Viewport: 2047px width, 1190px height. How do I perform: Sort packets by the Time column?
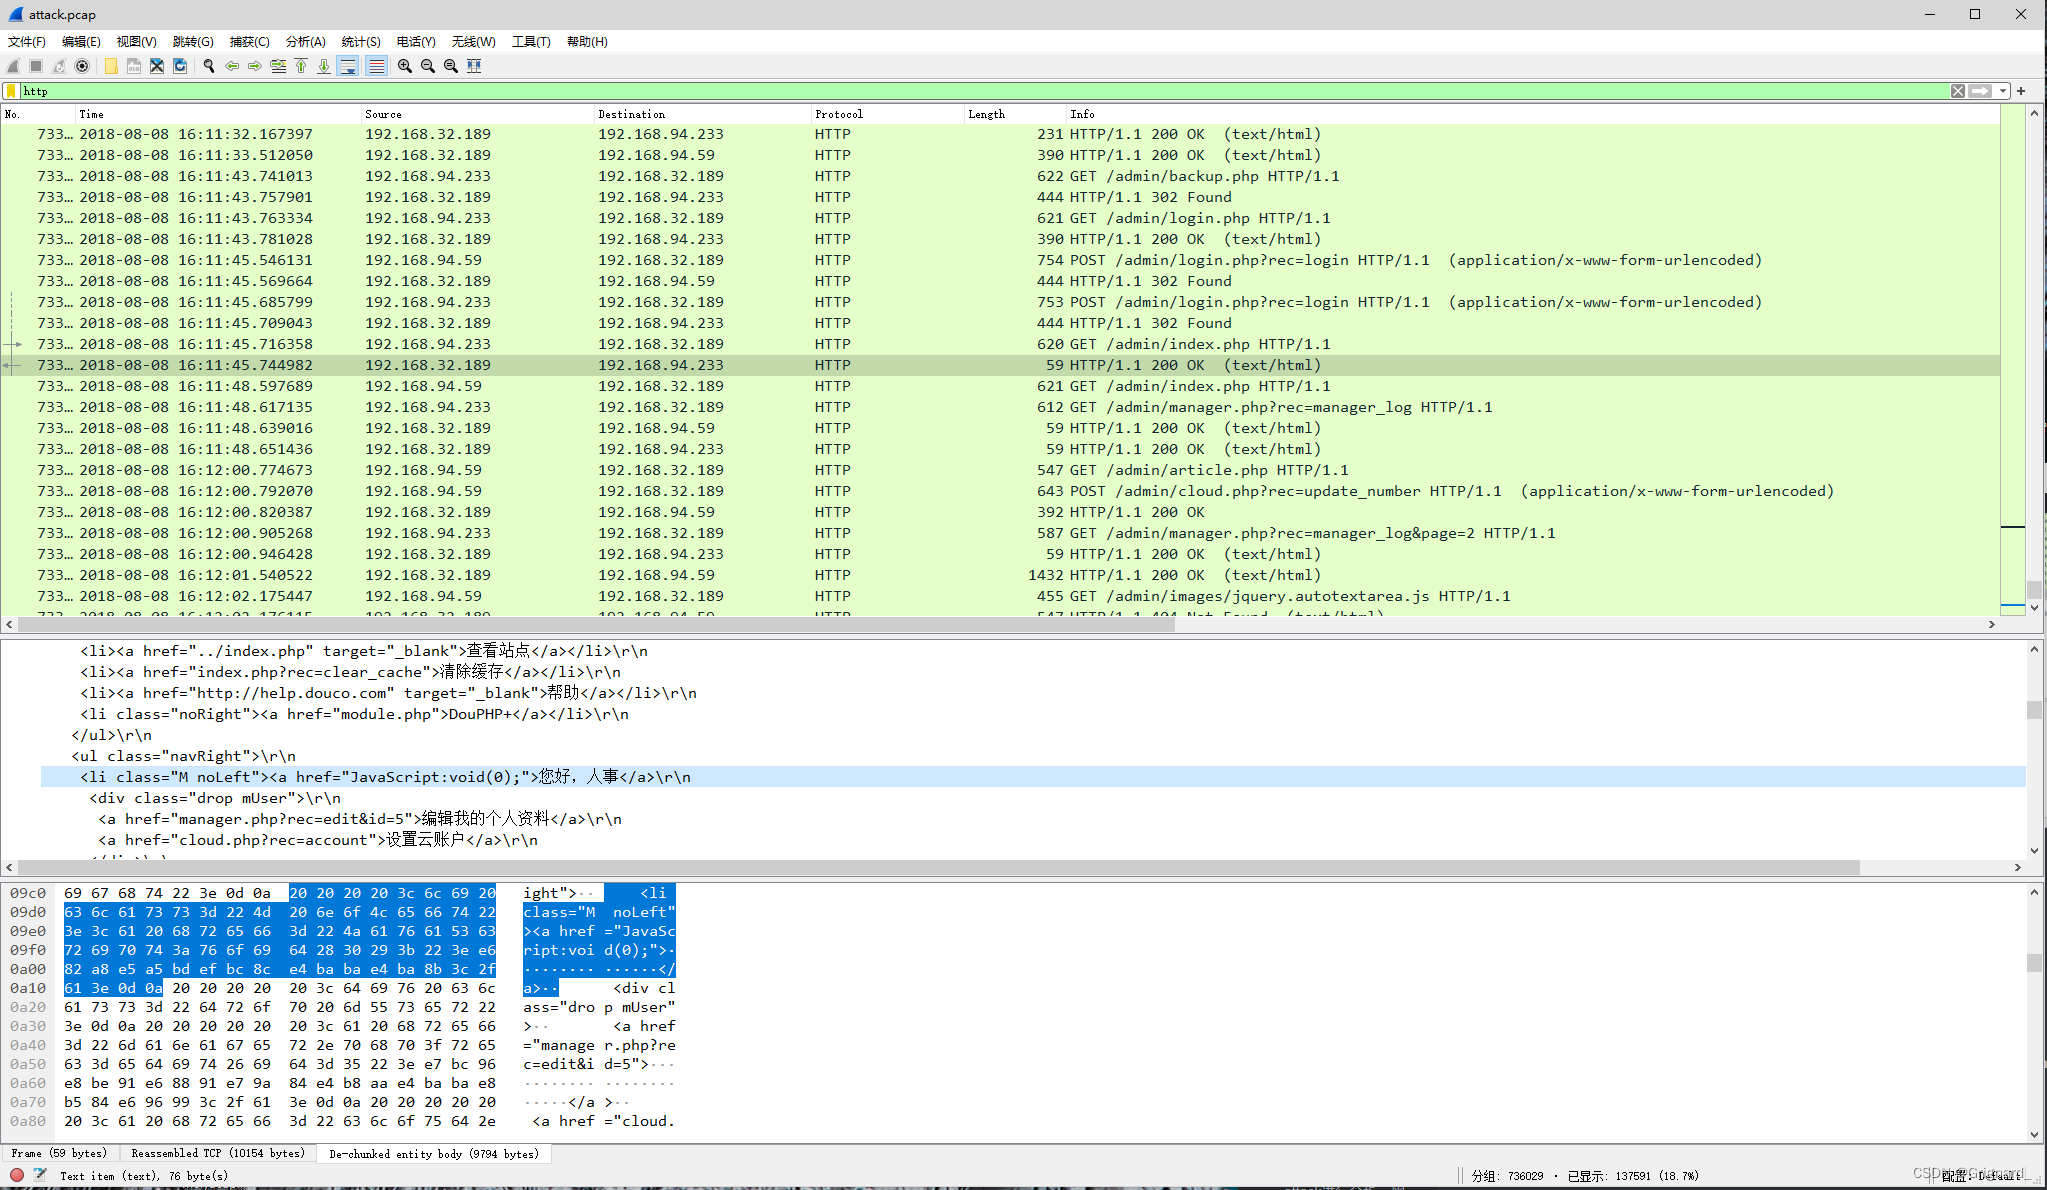[218, 114]
